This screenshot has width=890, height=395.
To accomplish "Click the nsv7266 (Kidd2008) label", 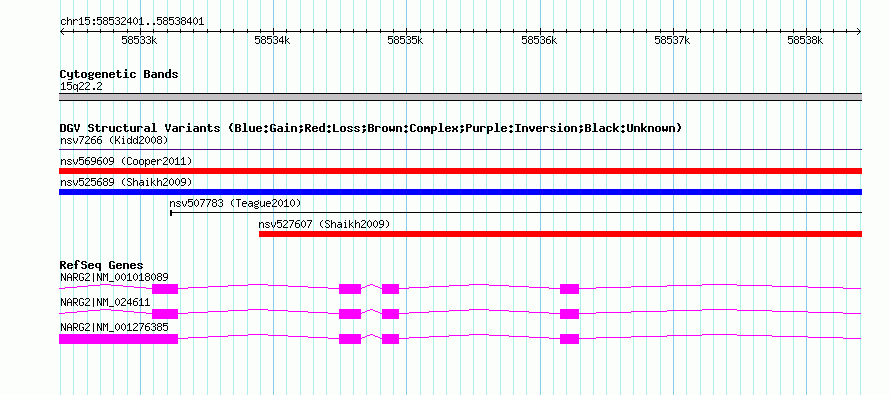I will pyautogui.click(x=114, y=140).
